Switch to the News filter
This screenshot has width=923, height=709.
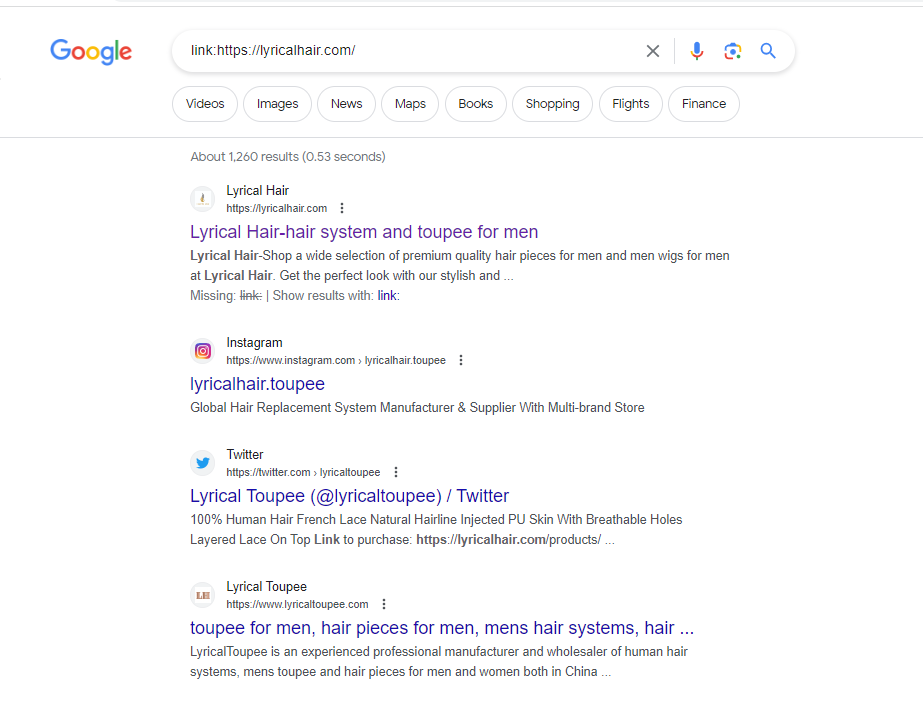(346, 104)
